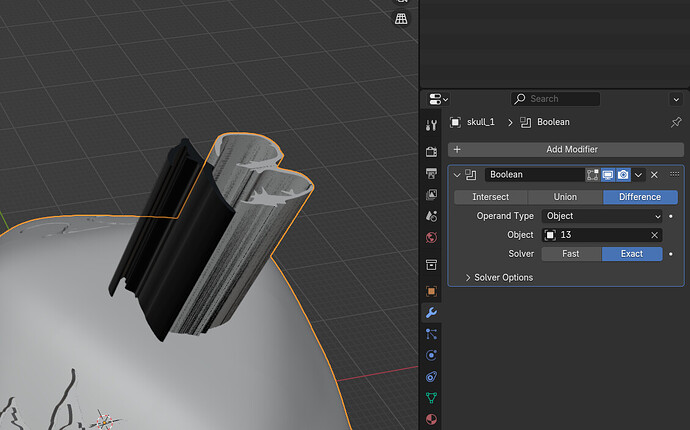Click the Properties search field

[555, 99]
